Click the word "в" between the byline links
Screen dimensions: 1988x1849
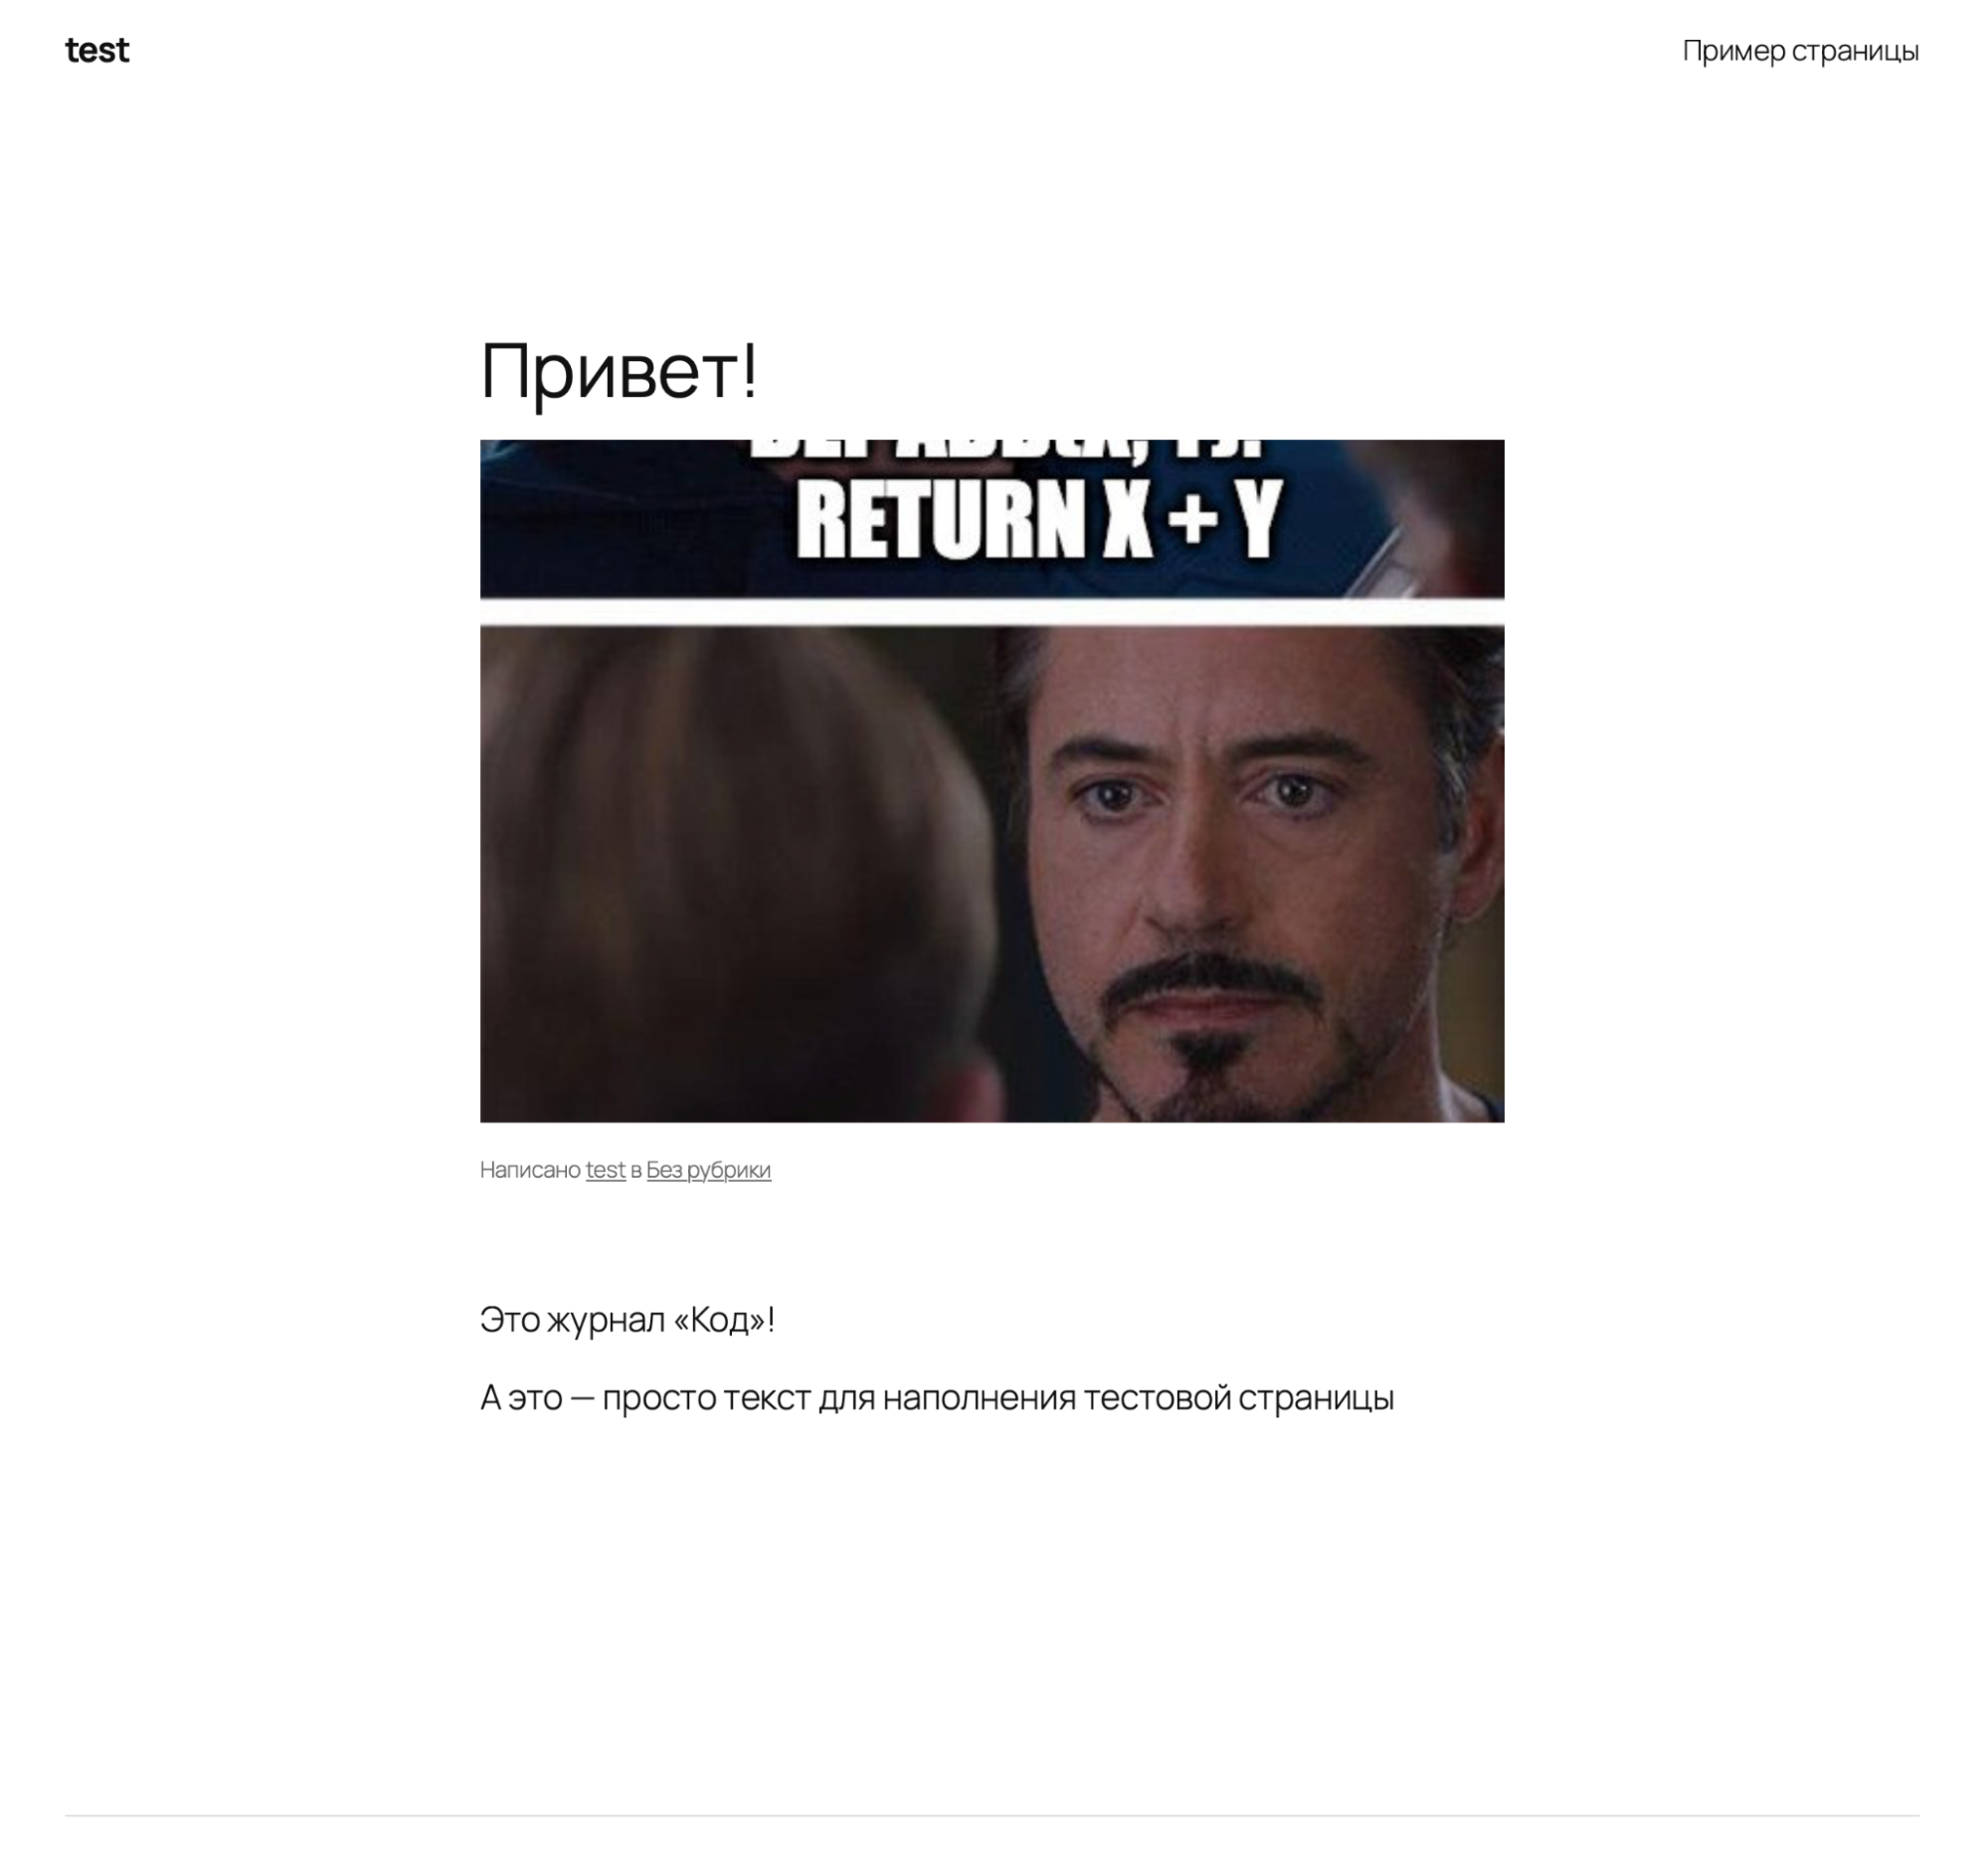point(634,1169)
